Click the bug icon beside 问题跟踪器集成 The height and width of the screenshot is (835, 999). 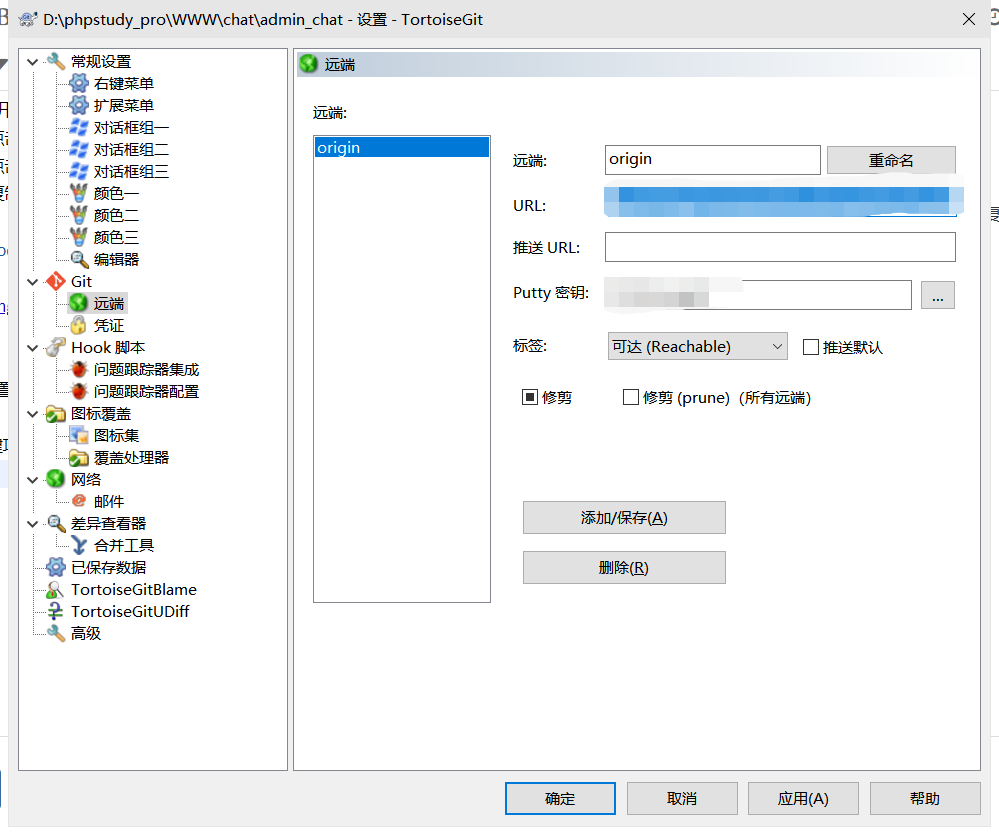[78, 369]
